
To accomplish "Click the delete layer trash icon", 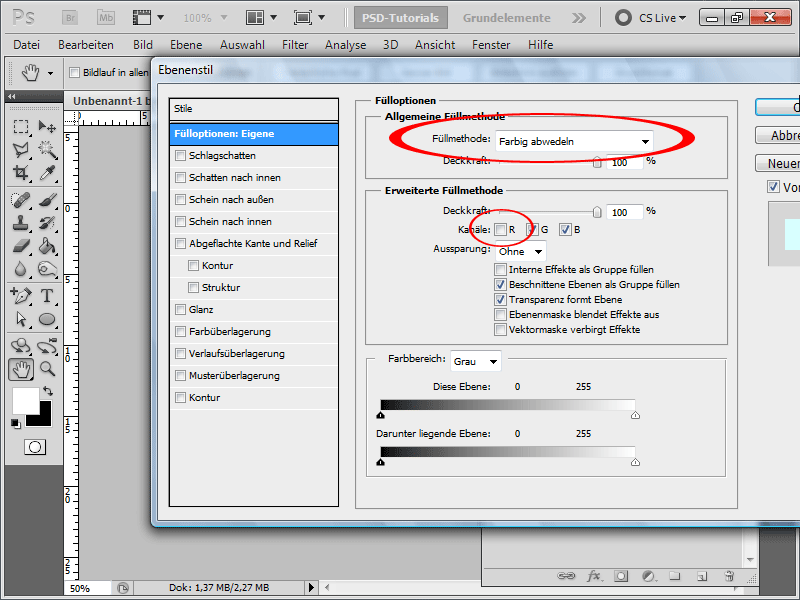I will [x=729, y=576].
